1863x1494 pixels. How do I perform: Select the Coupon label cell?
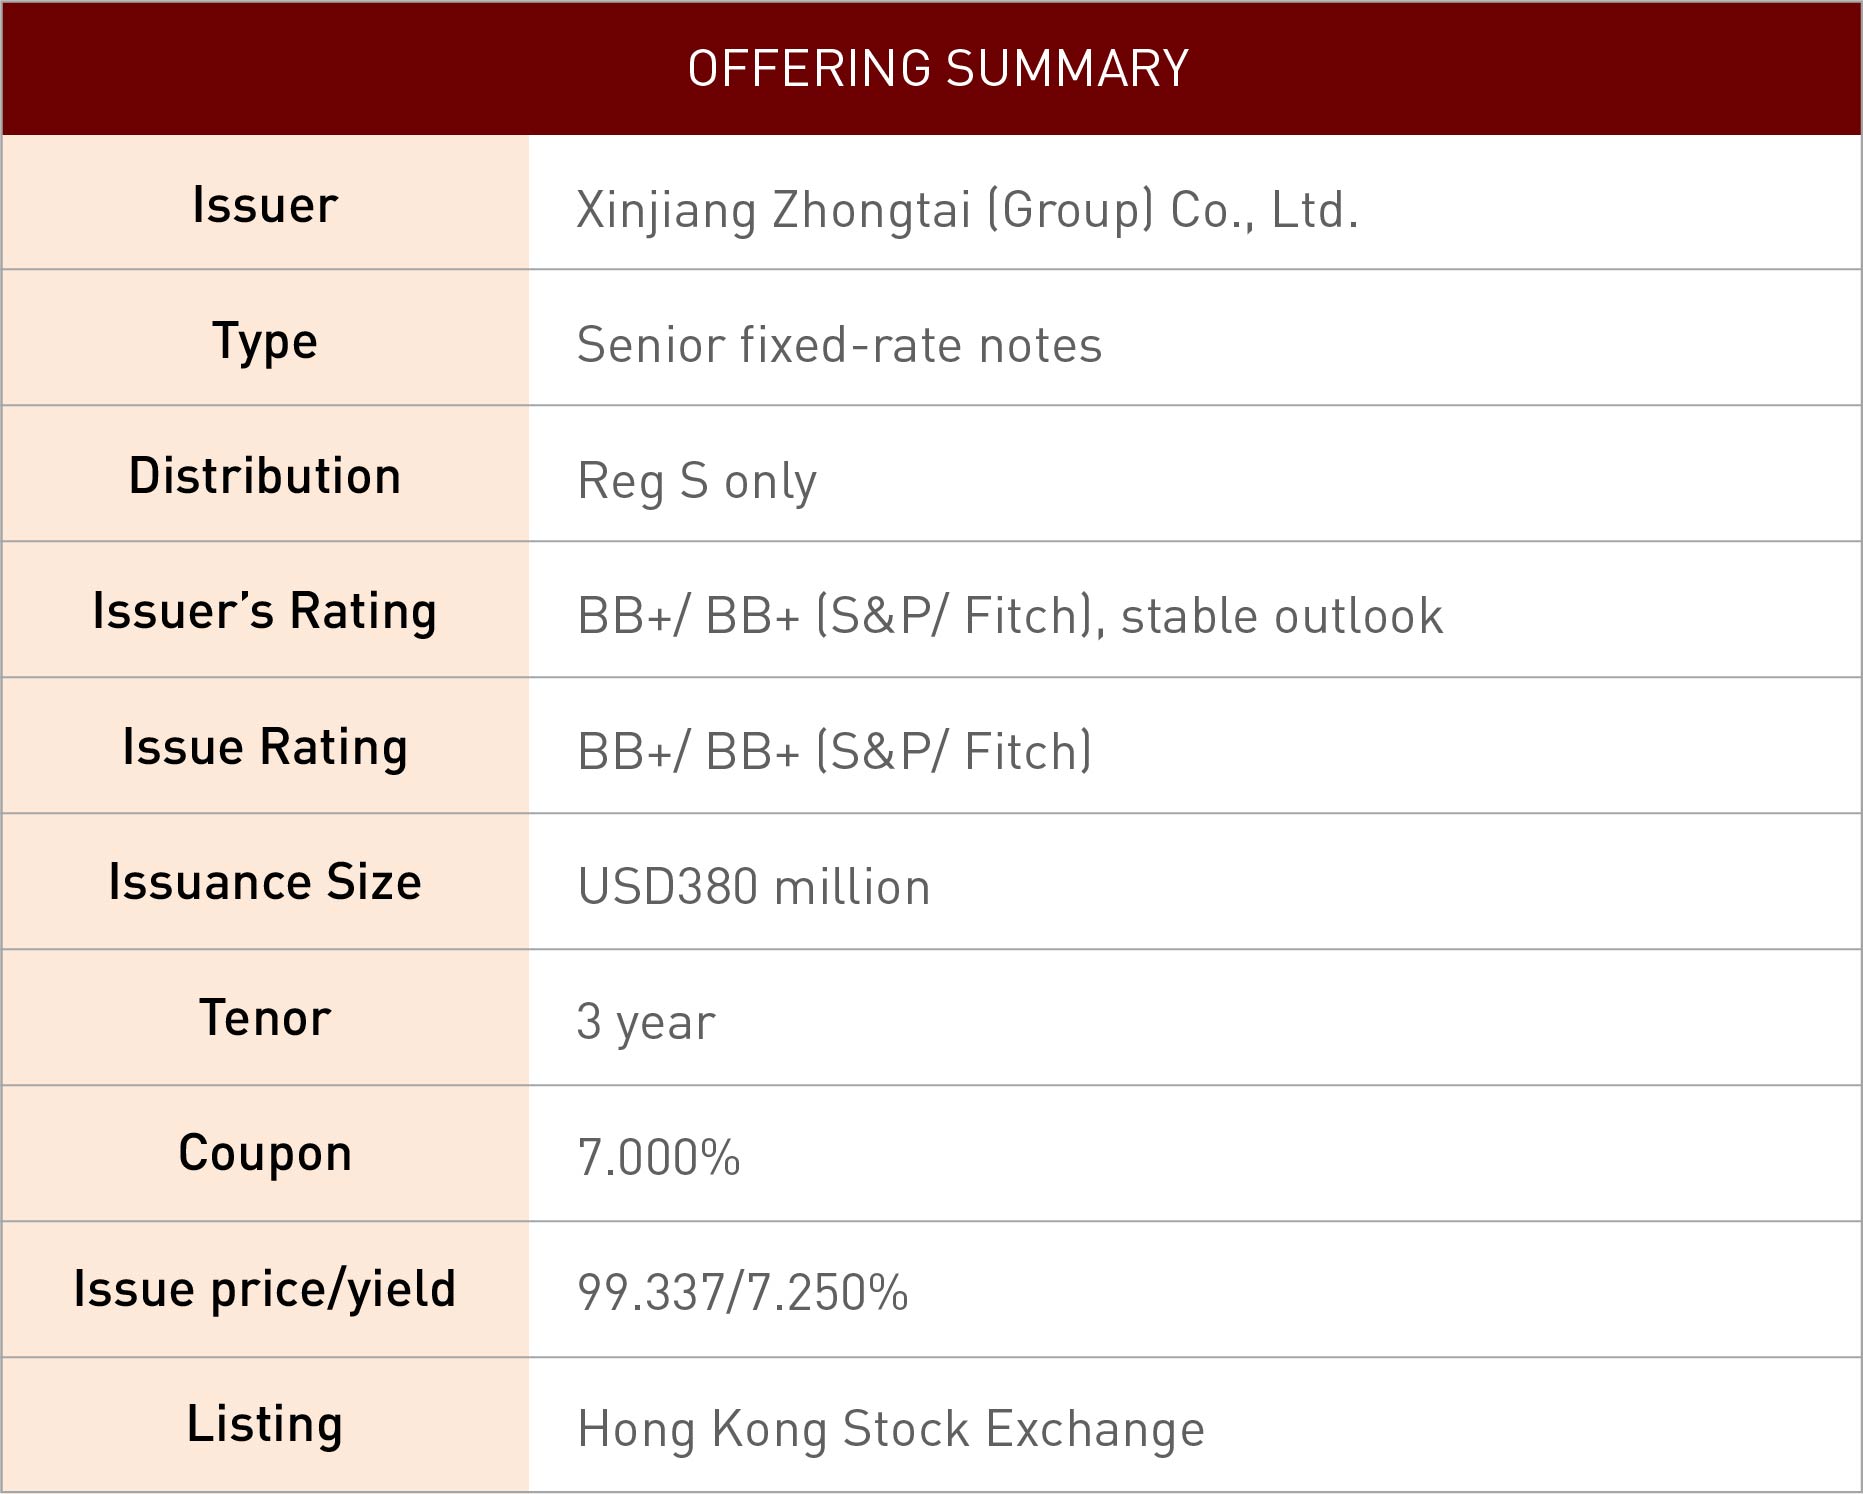click(x=265, y=1153)
